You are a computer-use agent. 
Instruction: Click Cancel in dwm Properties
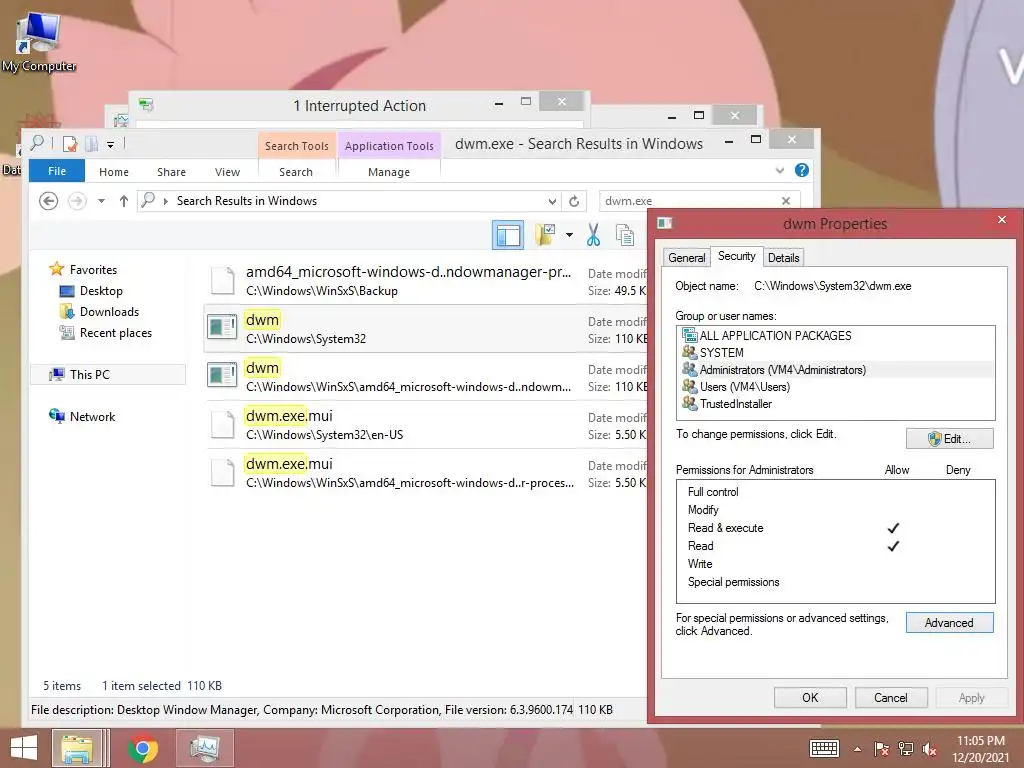[x=891, y=697]
